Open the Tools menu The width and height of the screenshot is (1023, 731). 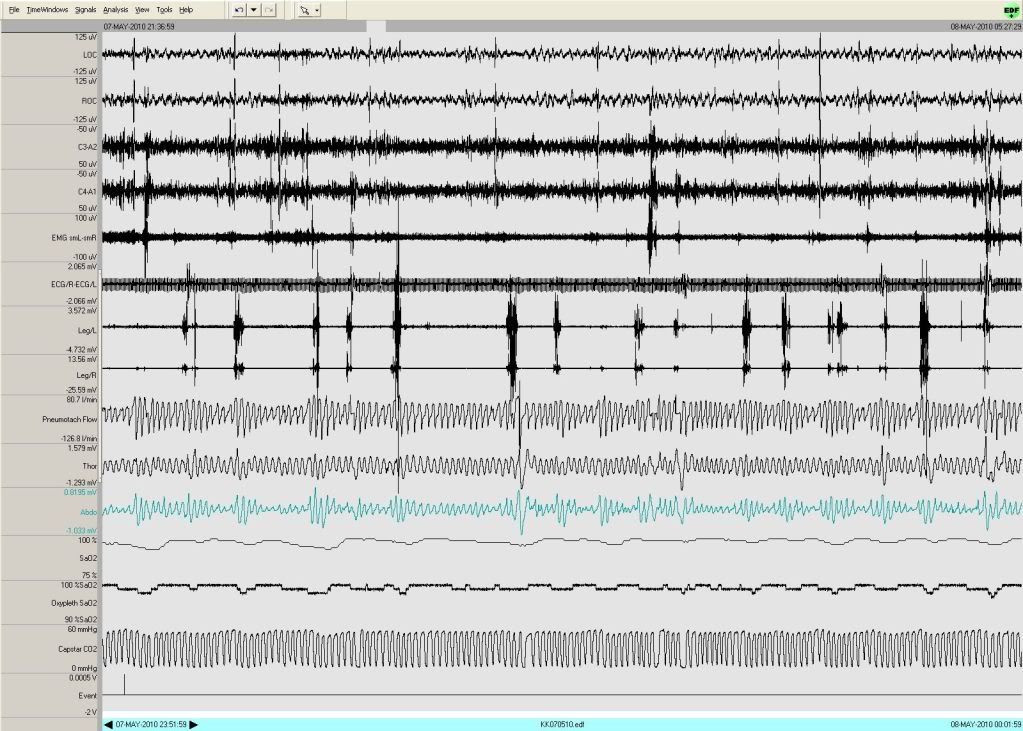click(164, 9)
